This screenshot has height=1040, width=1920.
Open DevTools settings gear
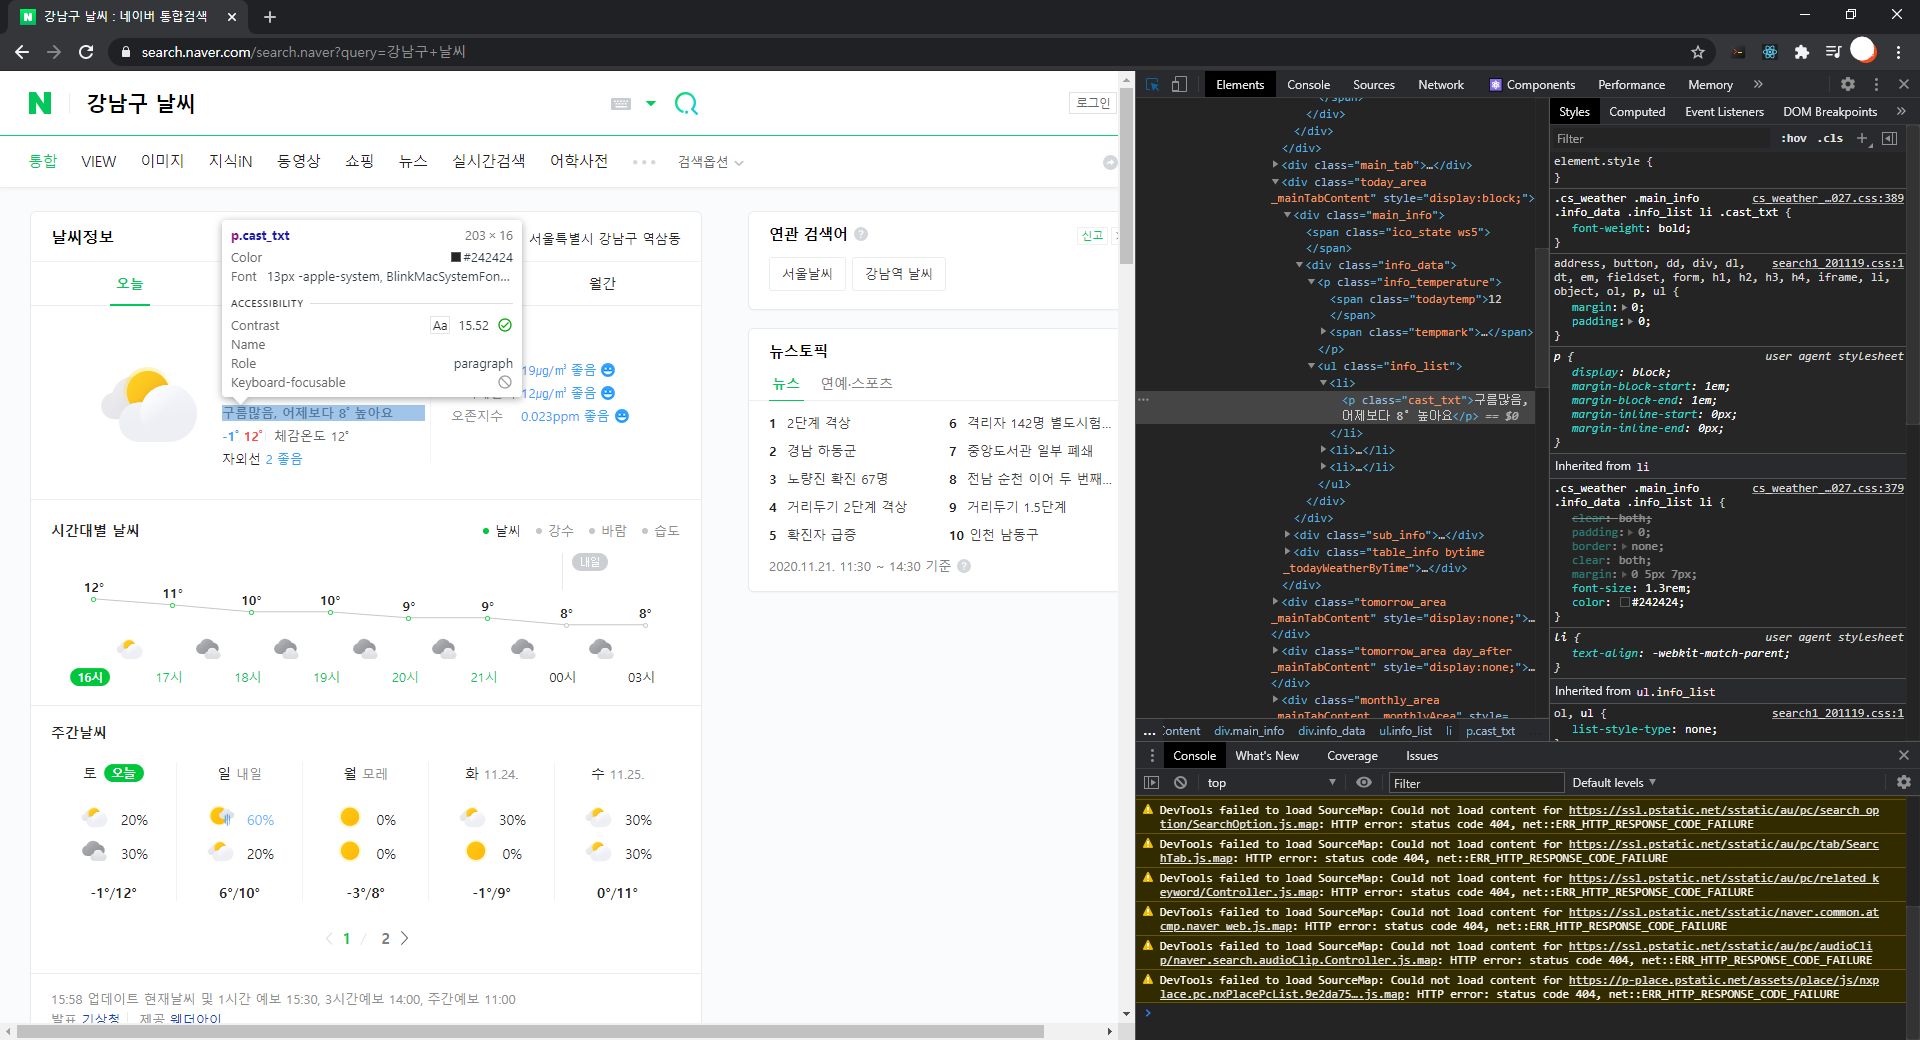click(1848, 85)
